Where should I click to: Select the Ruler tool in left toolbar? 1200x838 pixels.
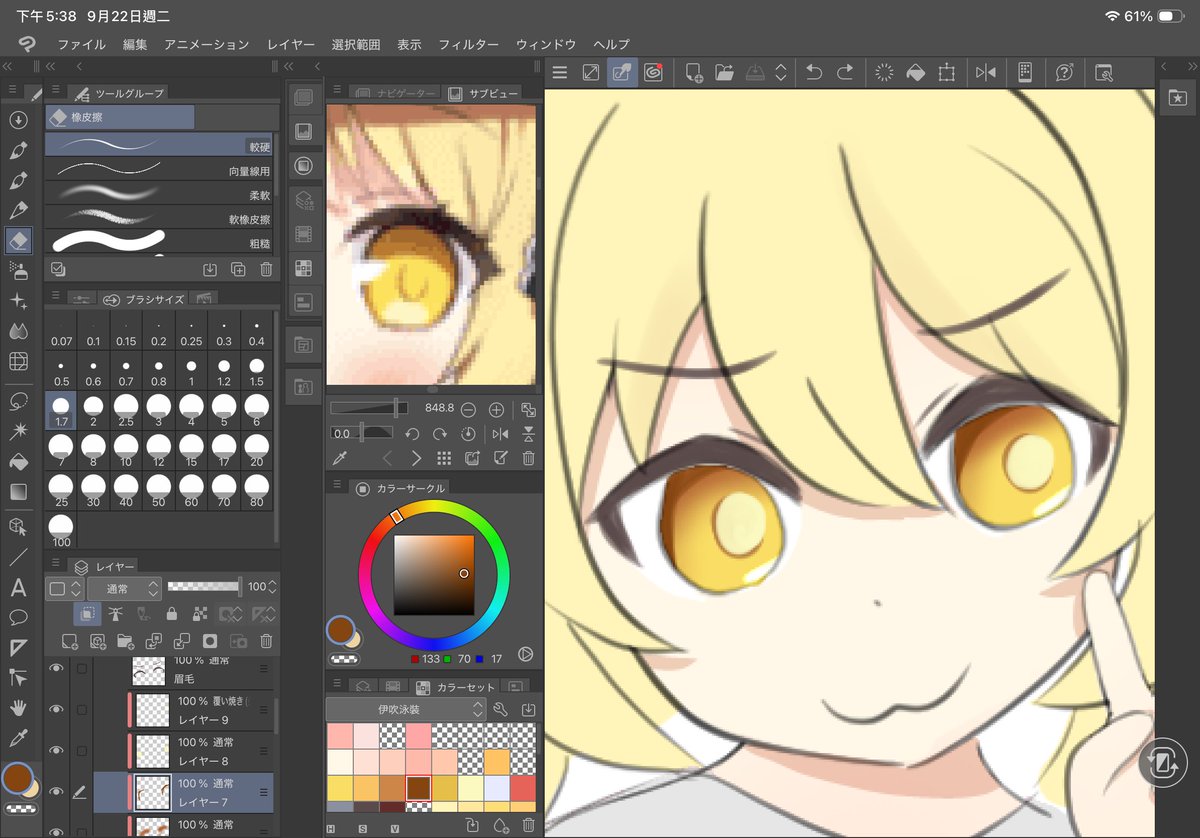point(18,647)
